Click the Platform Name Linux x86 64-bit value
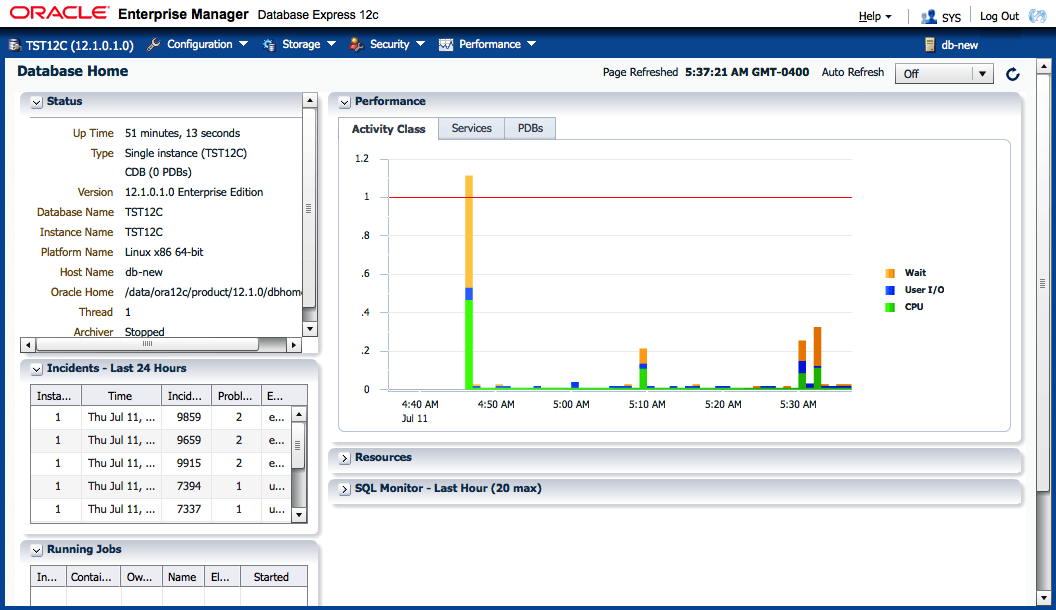 (164, 252)
